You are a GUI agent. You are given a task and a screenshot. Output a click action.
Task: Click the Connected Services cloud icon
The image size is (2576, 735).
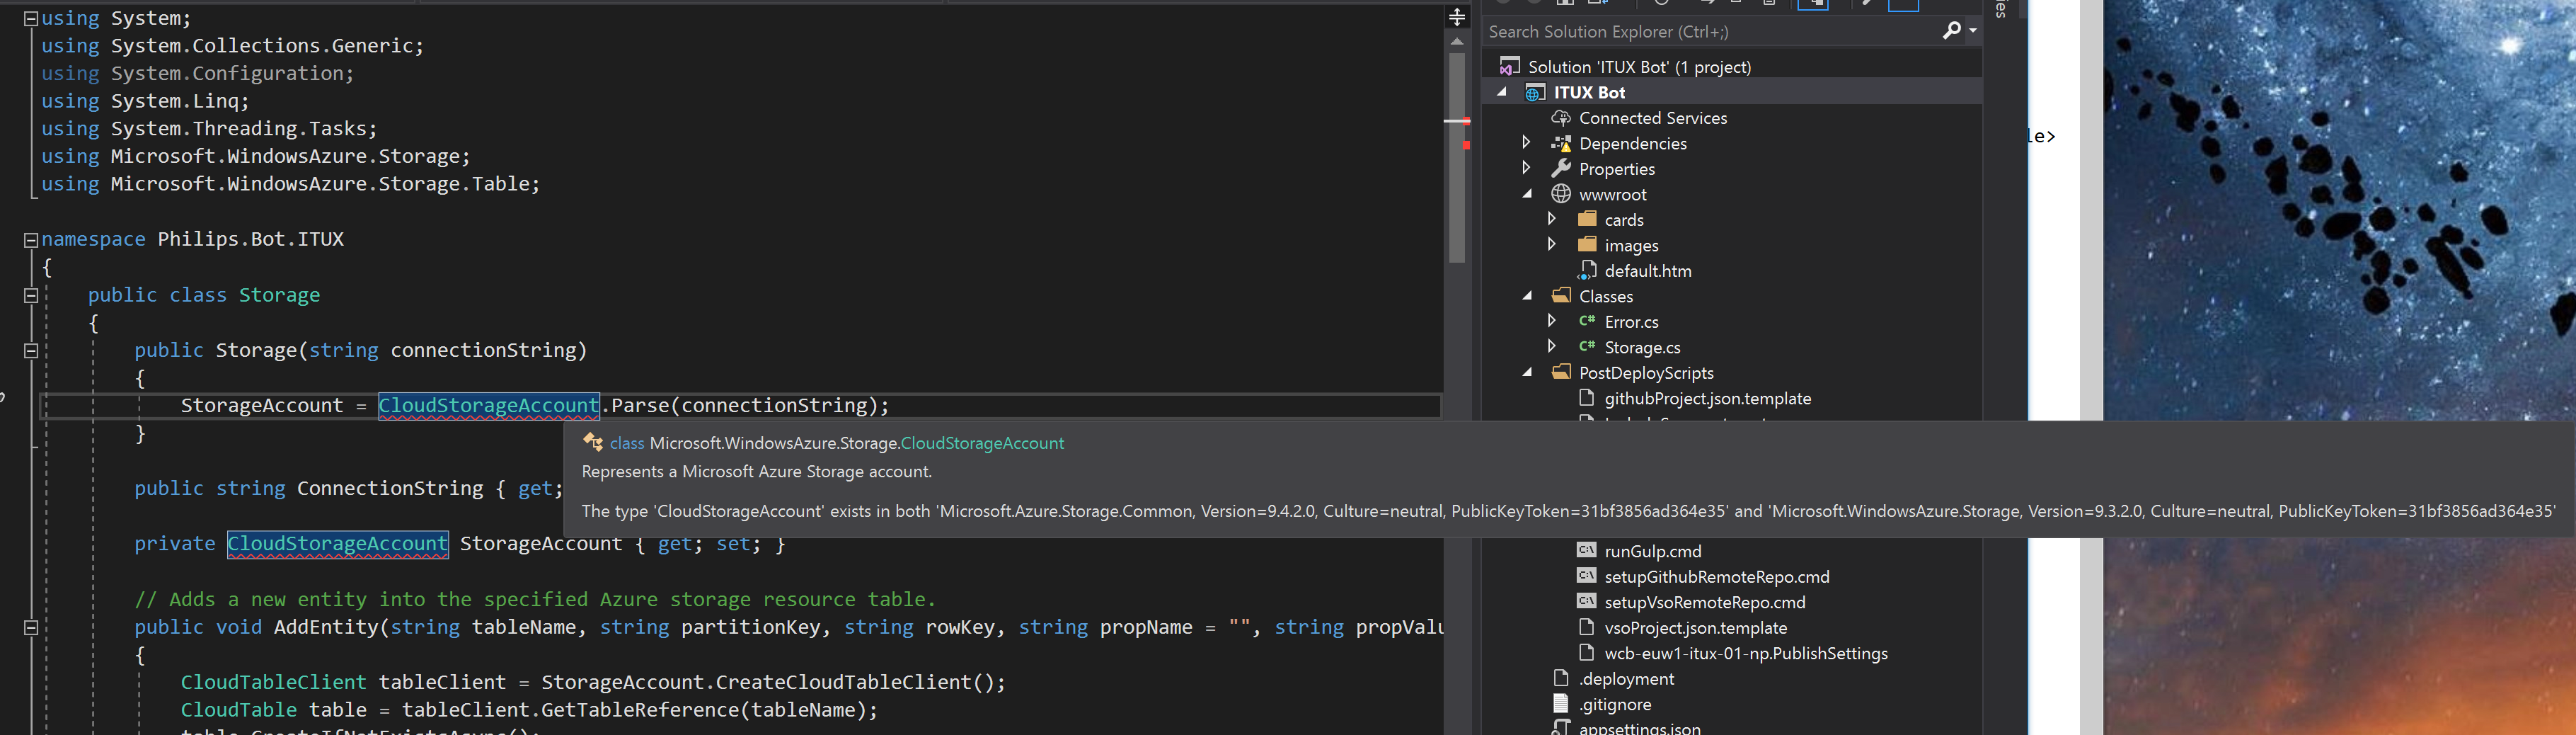click(1560, 118)
